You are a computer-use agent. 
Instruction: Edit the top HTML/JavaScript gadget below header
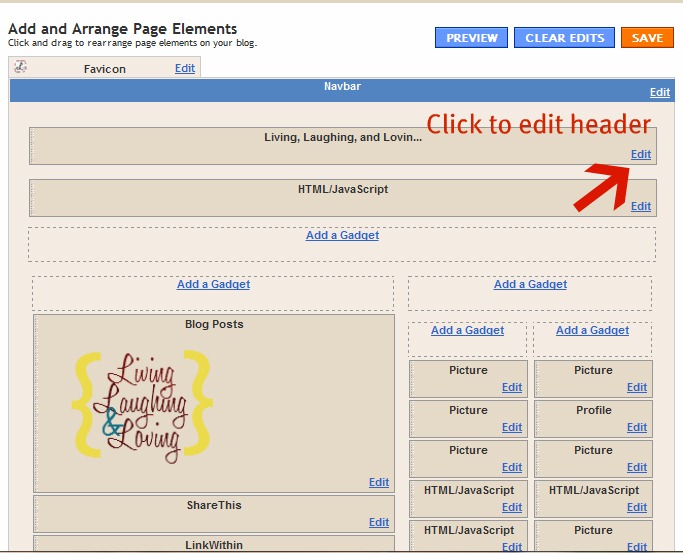(640, 206)
